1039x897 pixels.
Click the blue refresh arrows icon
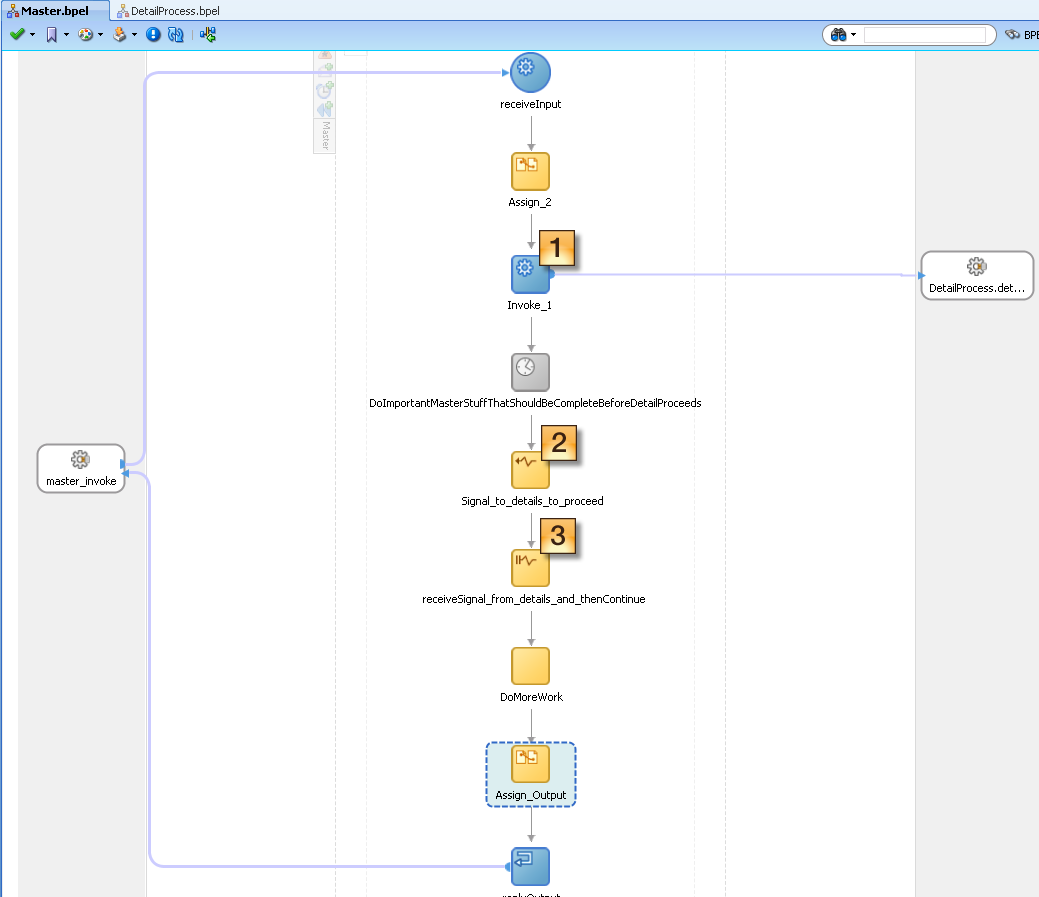[175, 34]
